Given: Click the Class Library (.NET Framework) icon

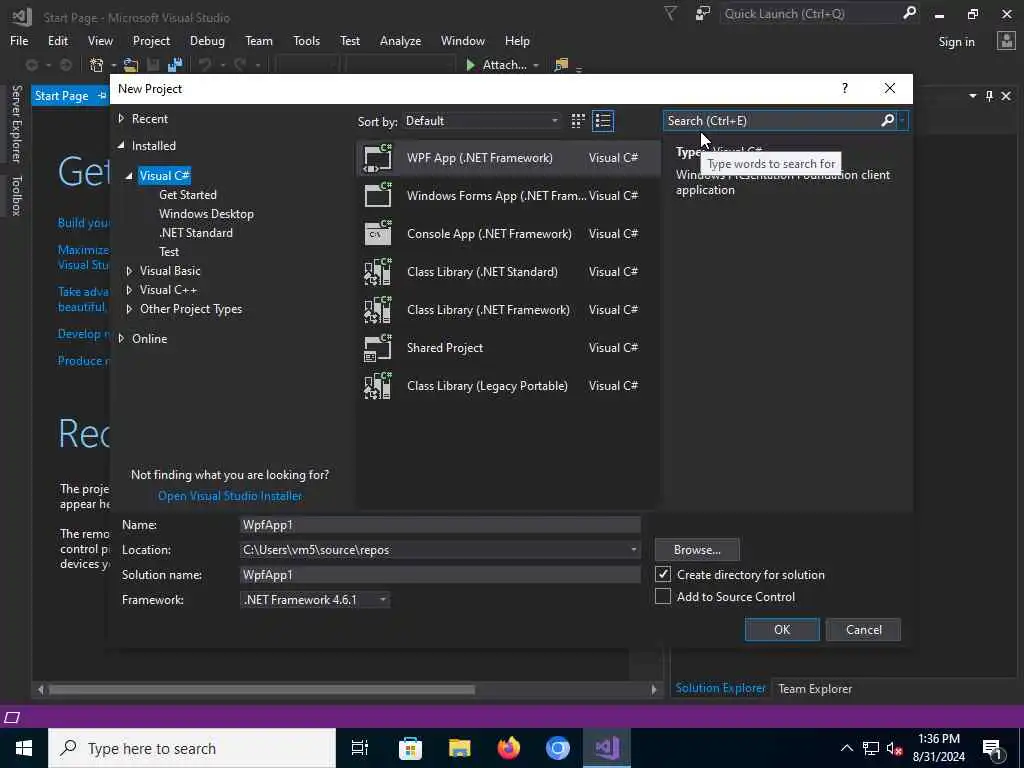Looking at the screenshot, I should point(377,310).
